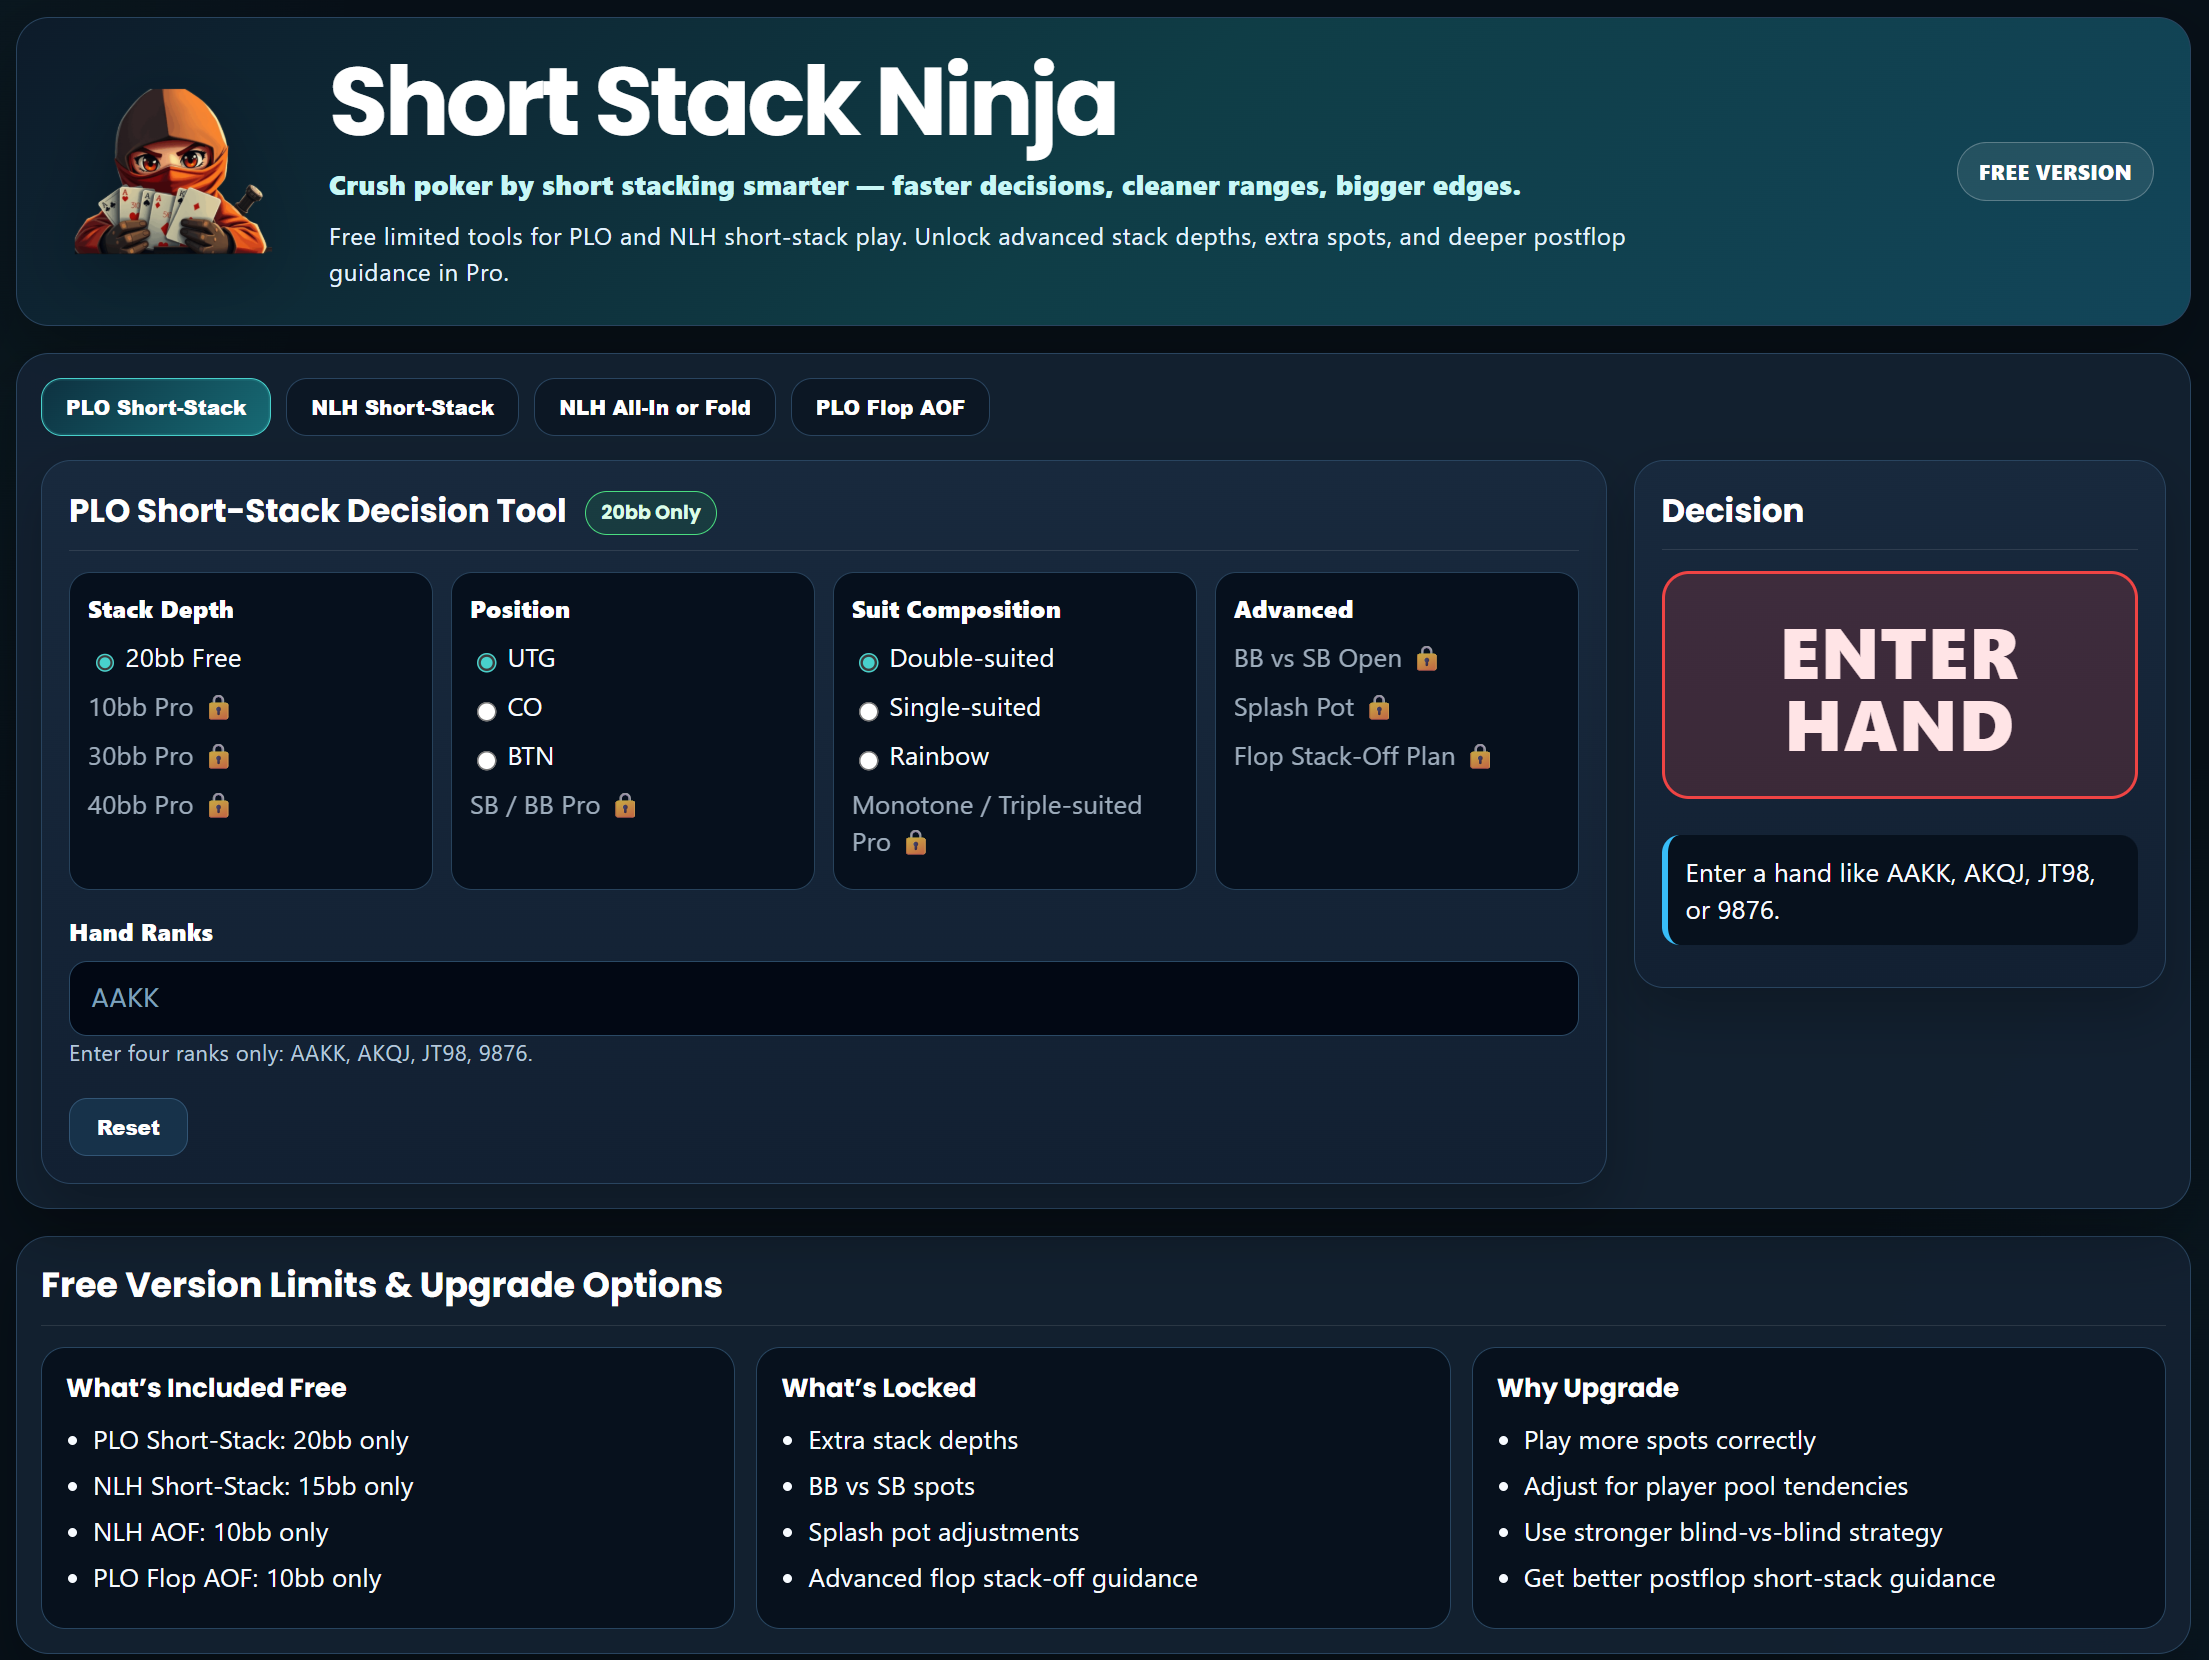Click the 'What's Locked' heading

[878, 1388]
